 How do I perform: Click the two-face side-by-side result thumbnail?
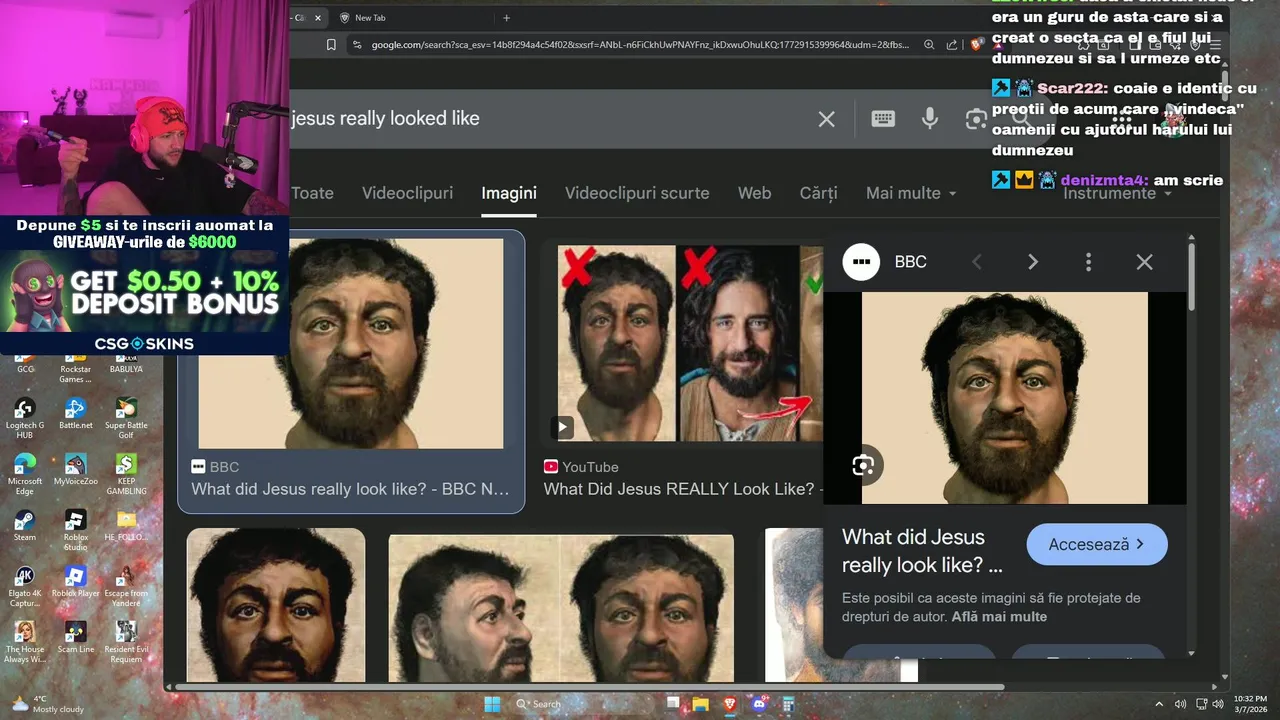click(561, 607)
